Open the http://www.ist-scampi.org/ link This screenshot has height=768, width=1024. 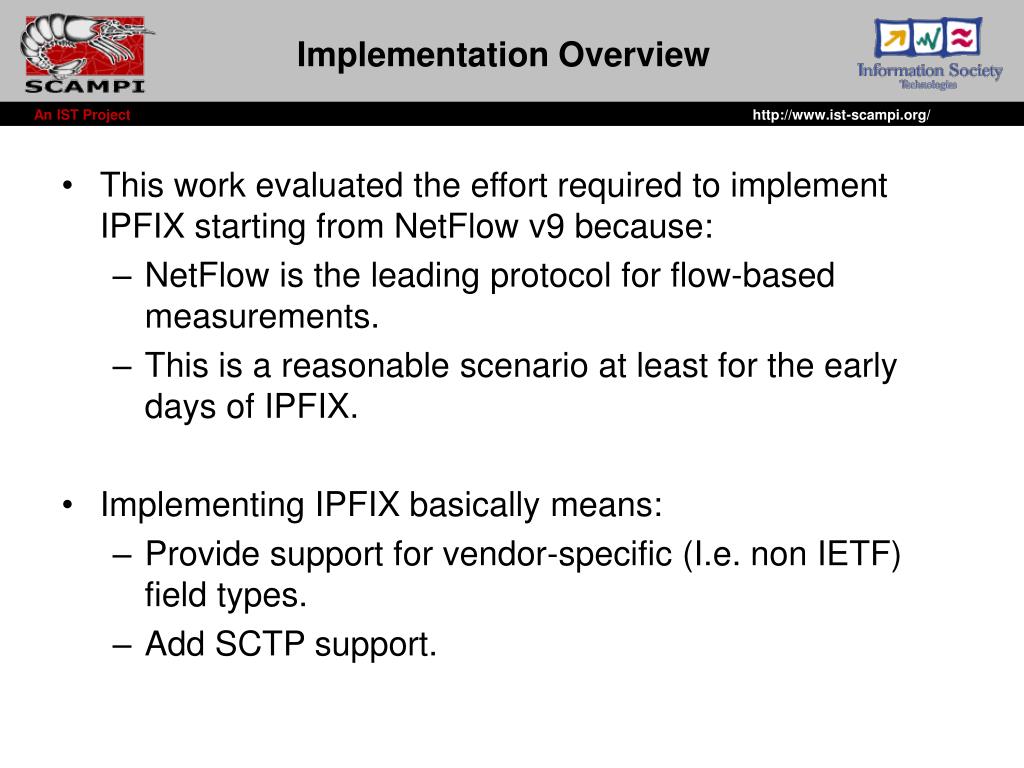coord(841,115)
